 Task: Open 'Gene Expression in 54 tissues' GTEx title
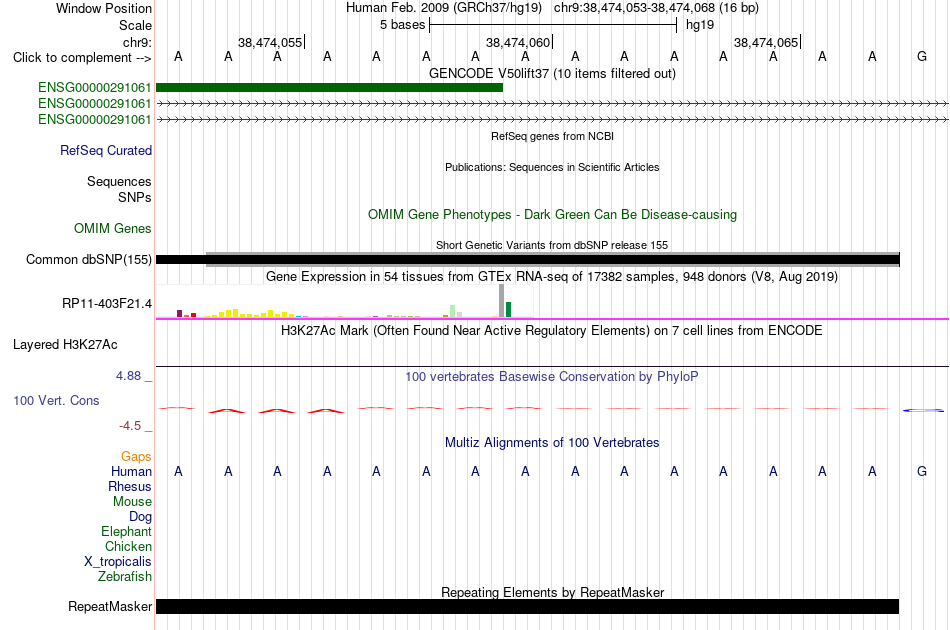click(x=552, y=277)
